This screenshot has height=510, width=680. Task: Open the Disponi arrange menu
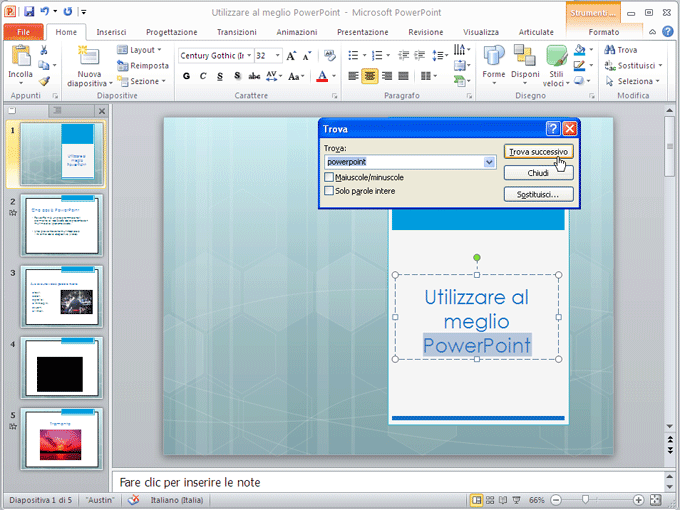pyautogui.click(x=525, y=65)
